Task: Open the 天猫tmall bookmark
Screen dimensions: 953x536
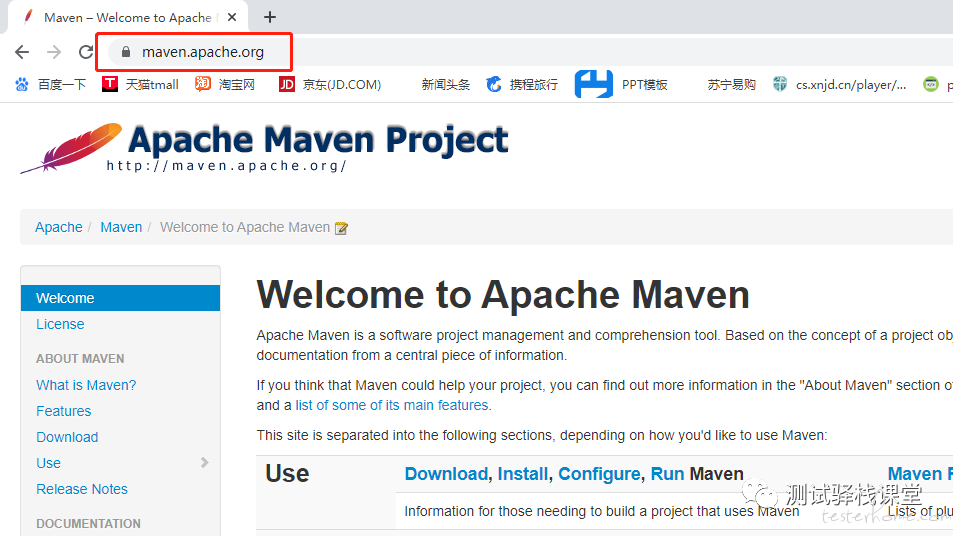Action: [140, 84]
